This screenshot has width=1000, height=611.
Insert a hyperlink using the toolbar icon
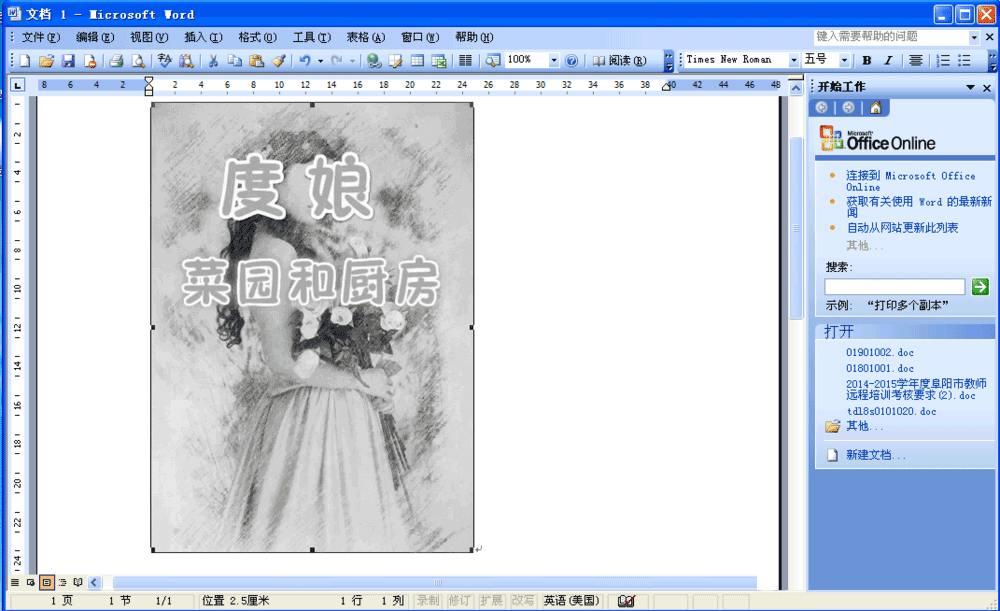coord(373,61)
